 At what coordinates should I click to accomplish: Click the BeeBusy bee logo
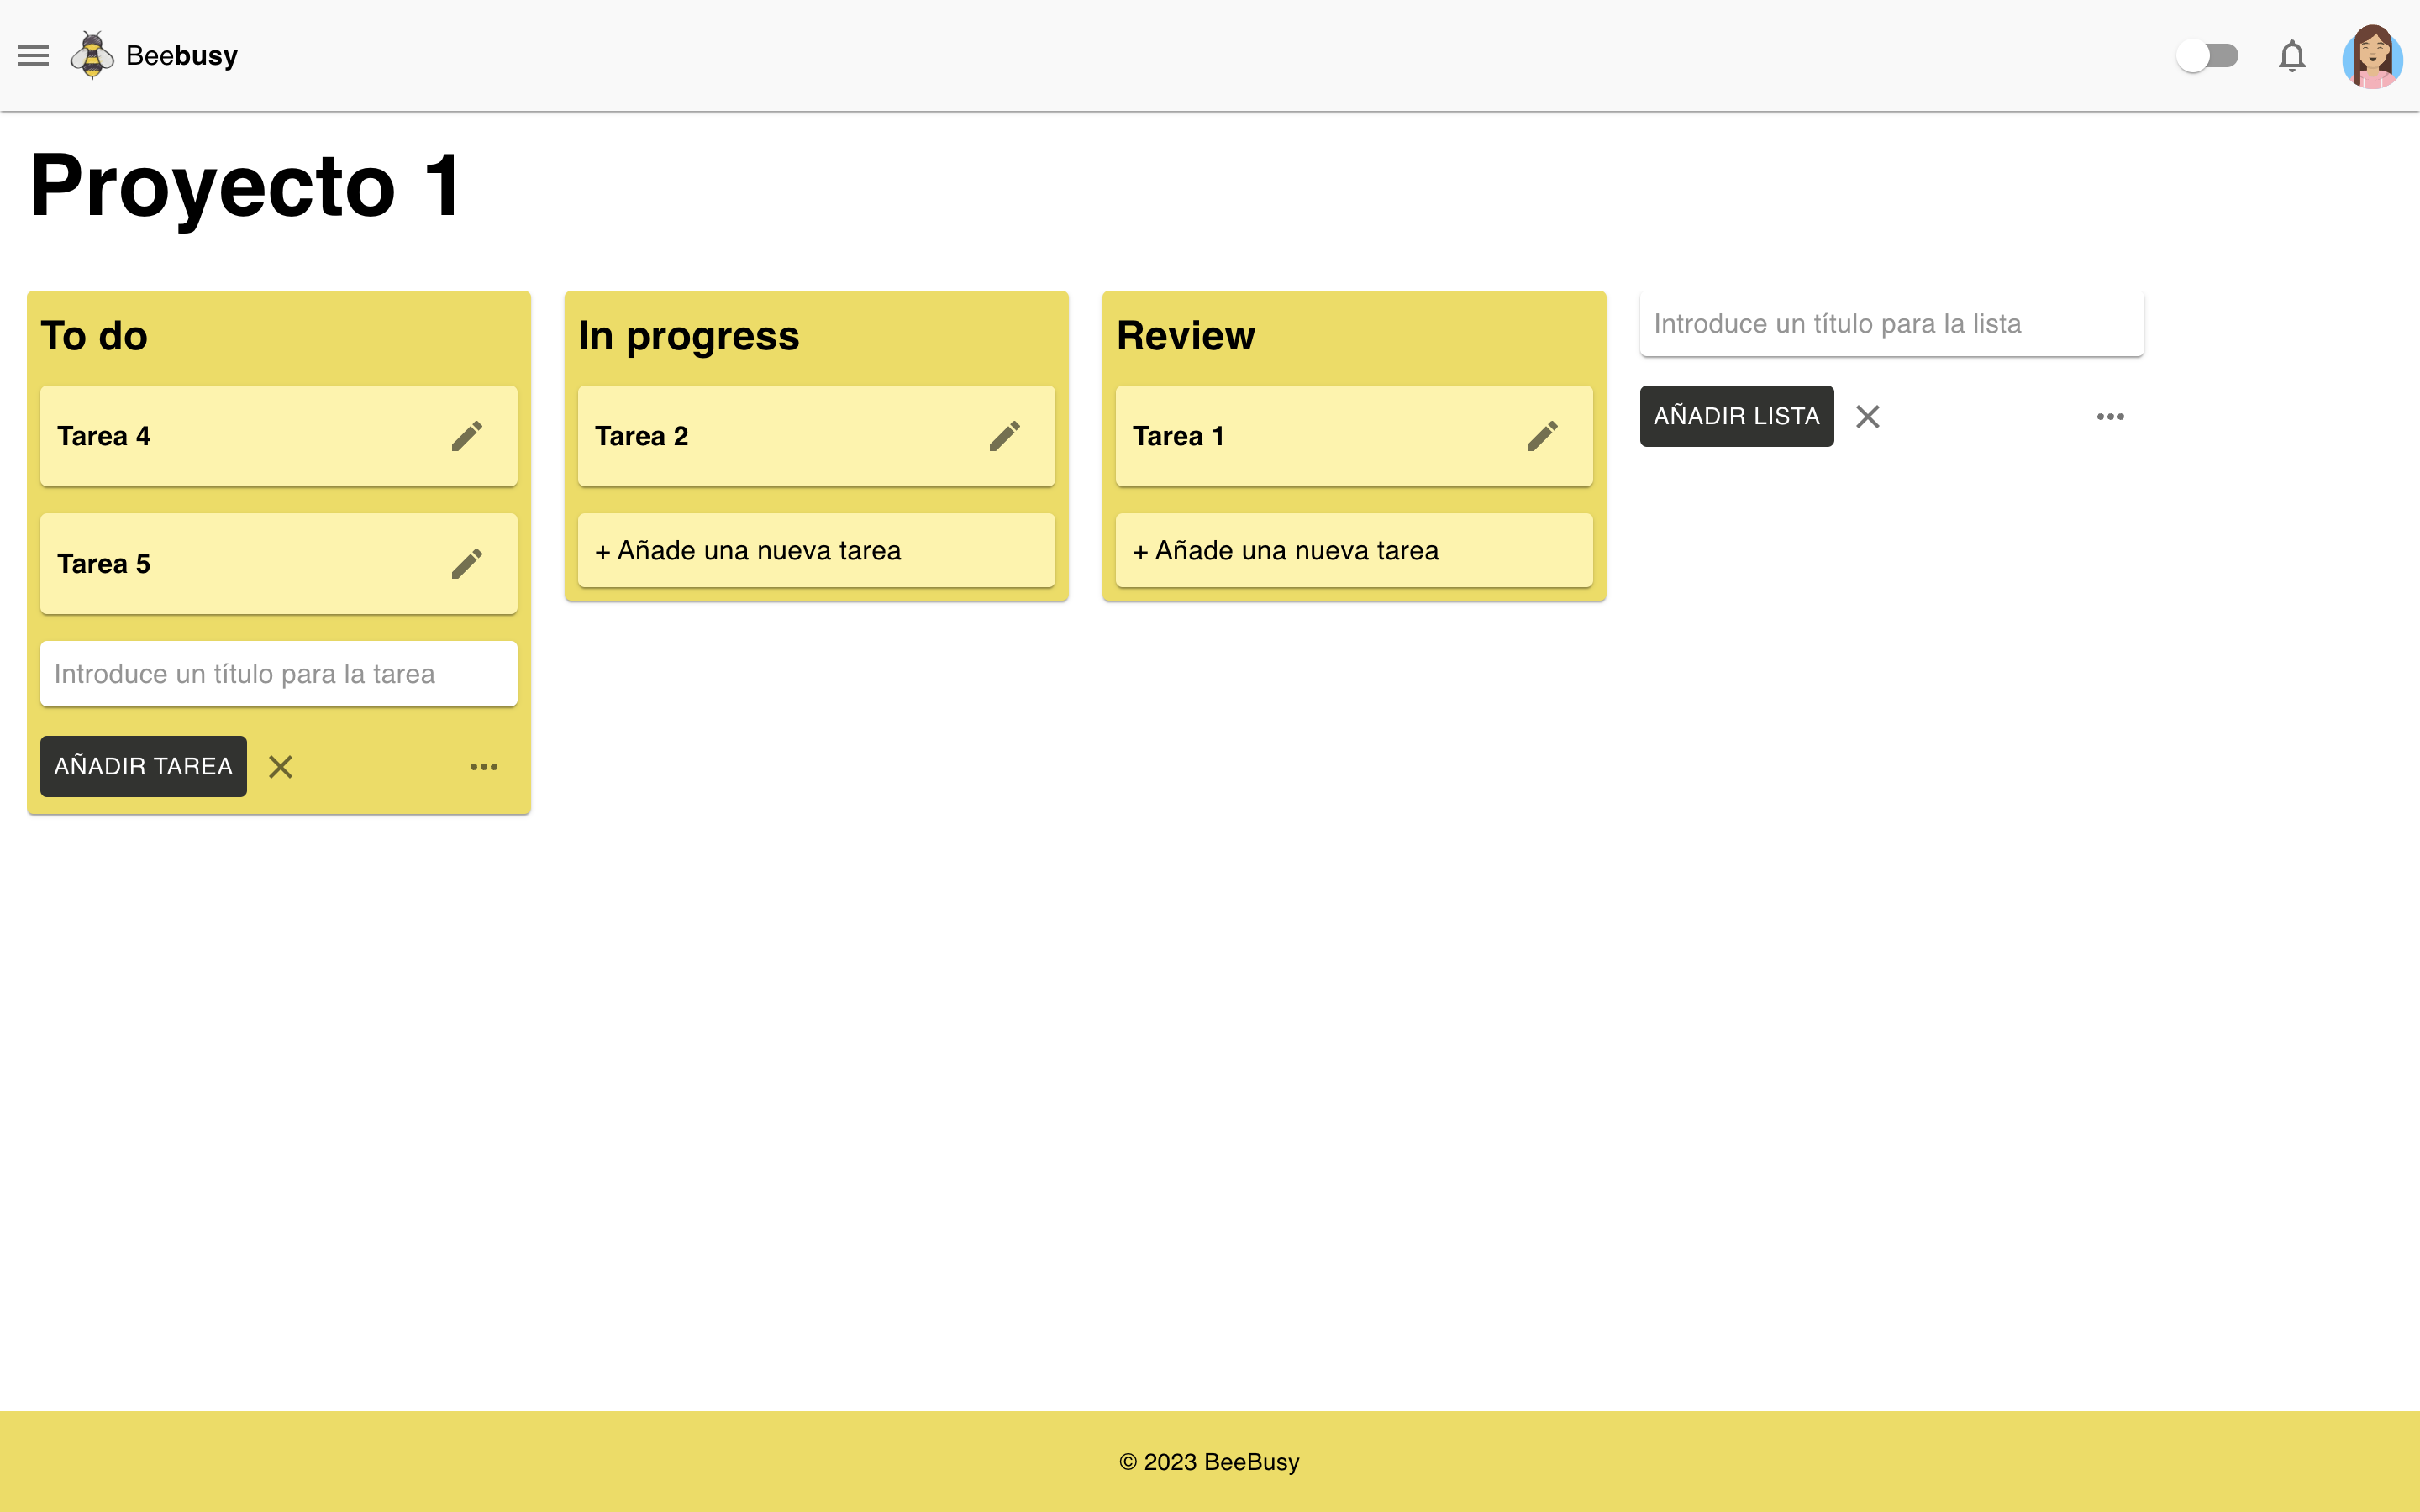click(x=92, y=55)
